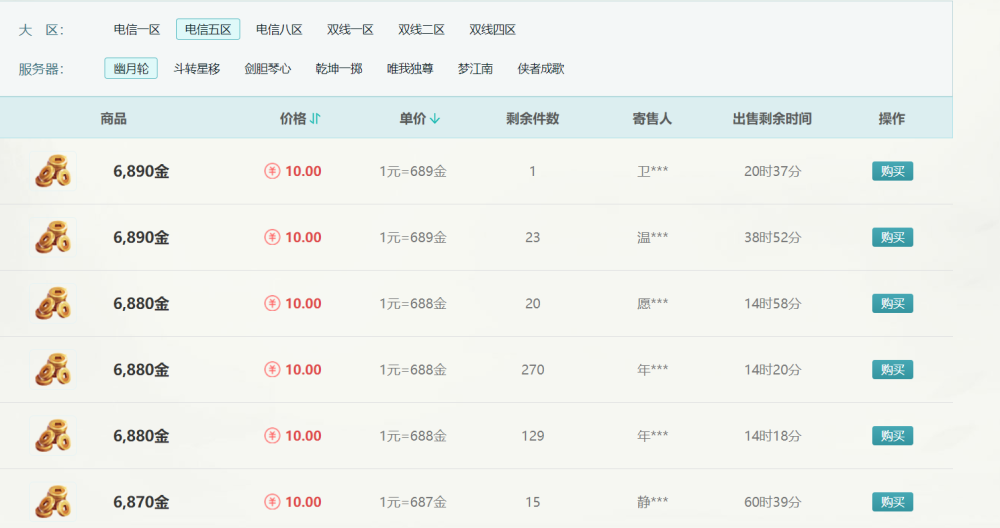Select the 电信五区 region
Image resolution: width=1000 pixels, height=528 pixels.
pos(208,29)
